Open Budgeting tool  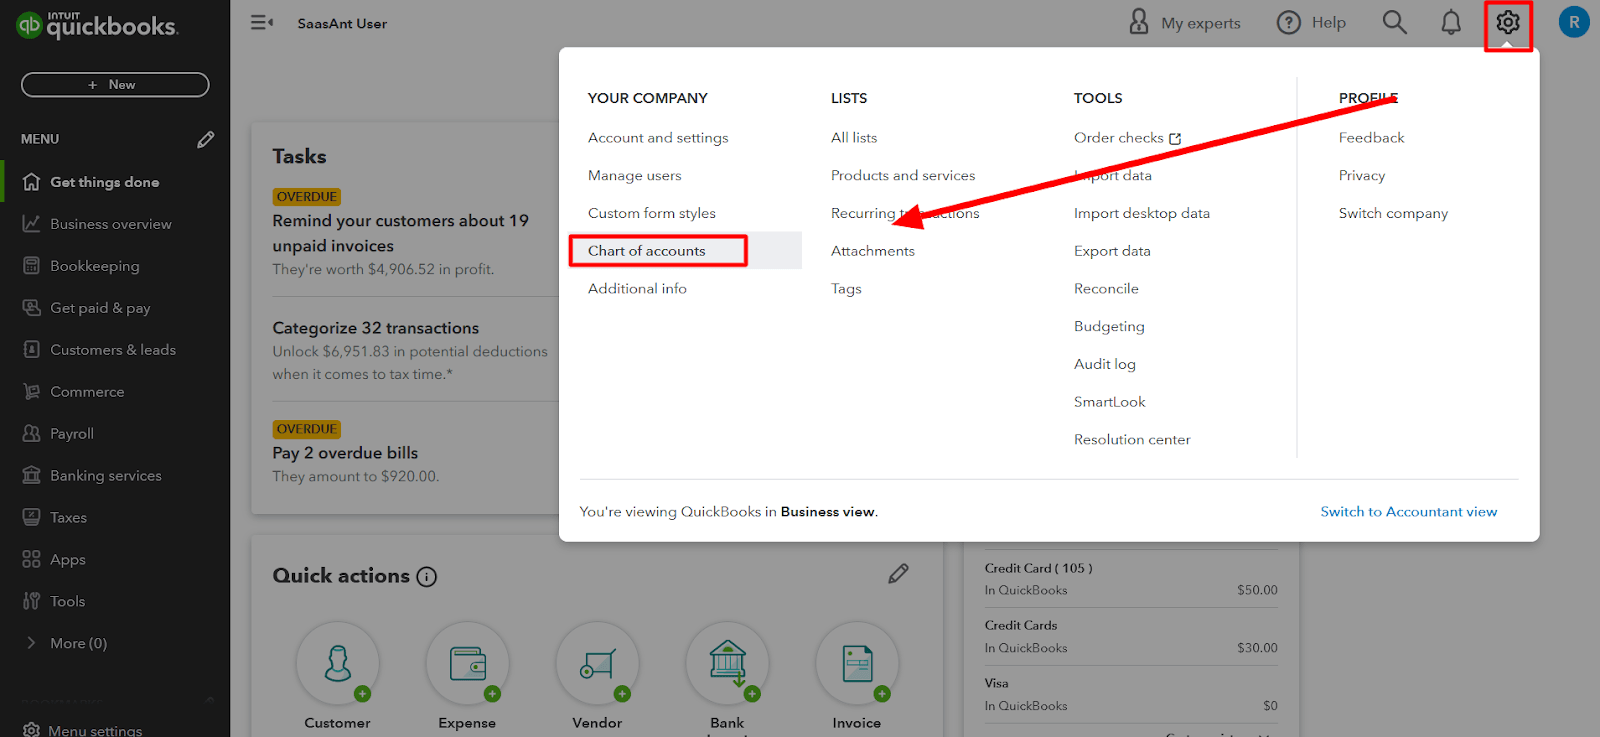tap(1109, 327)
